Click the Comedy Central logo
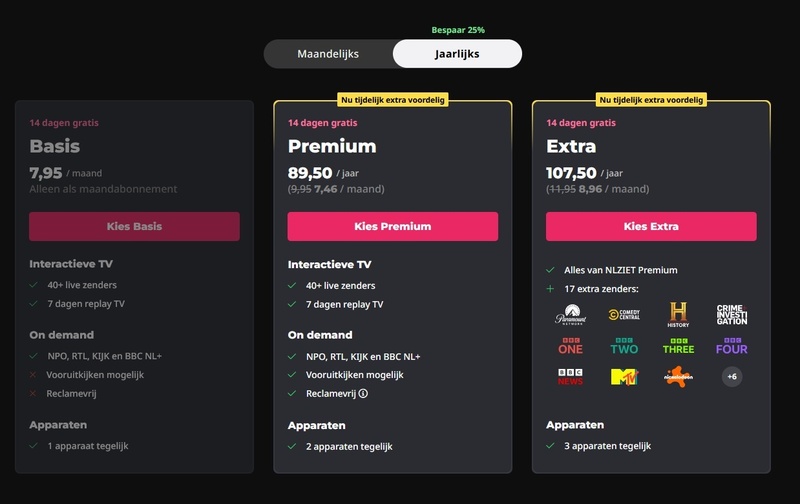This screenshot has width=800, height=504. (x=624, y=315)
